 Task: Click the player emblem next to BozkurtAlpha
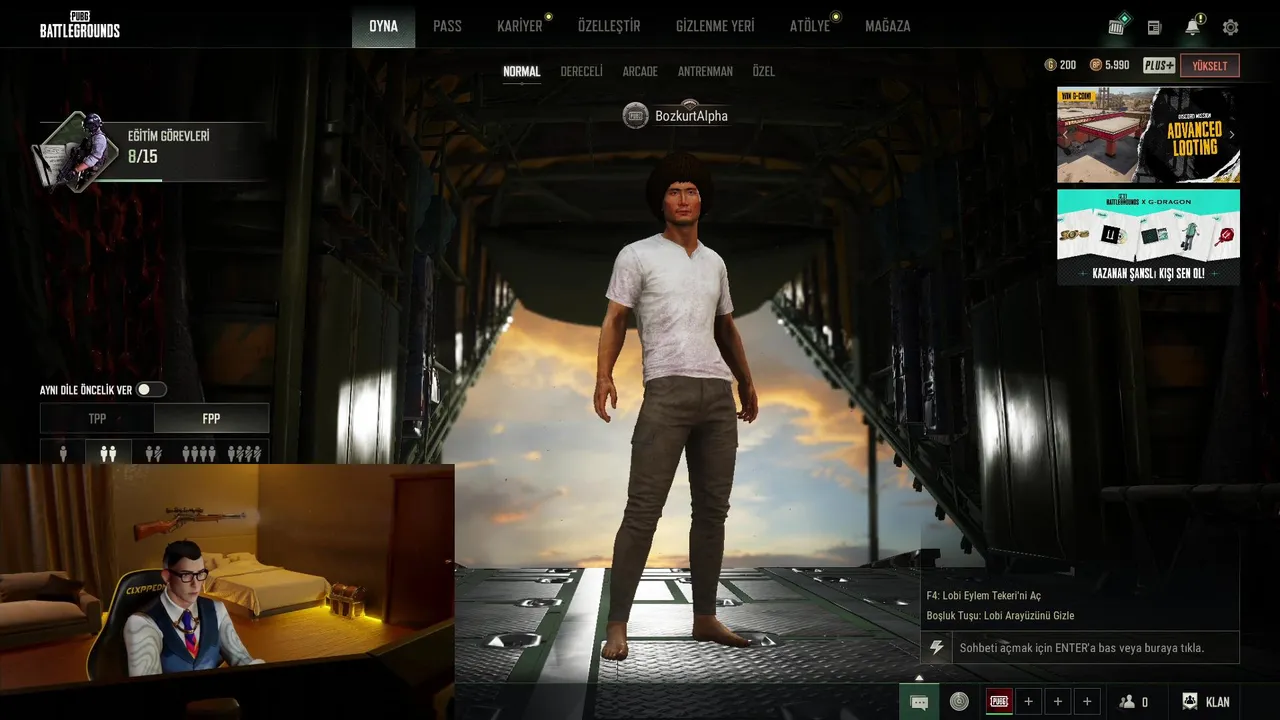tap(636, 116)
